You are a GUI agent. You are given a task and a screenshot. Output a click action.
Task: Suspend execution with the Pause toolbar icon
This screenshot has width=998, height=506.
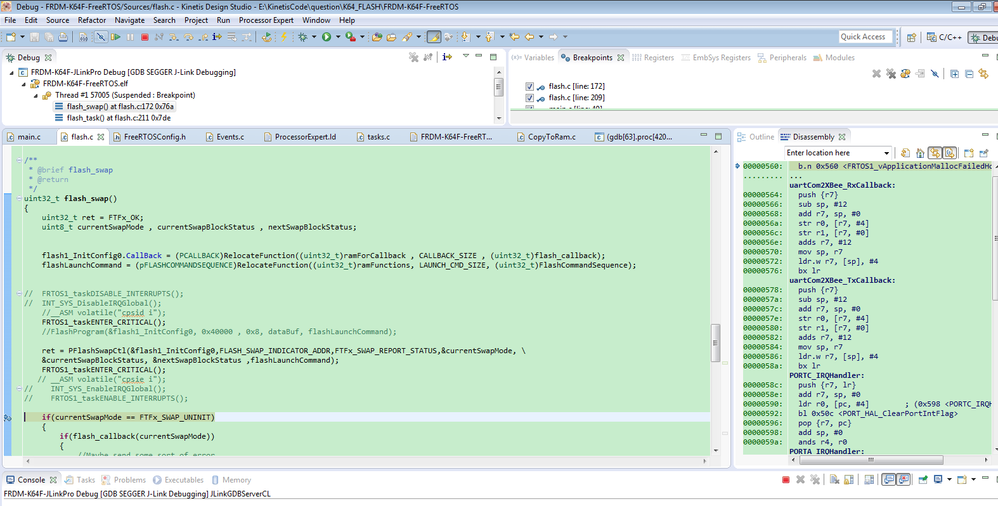pos(130,37)
